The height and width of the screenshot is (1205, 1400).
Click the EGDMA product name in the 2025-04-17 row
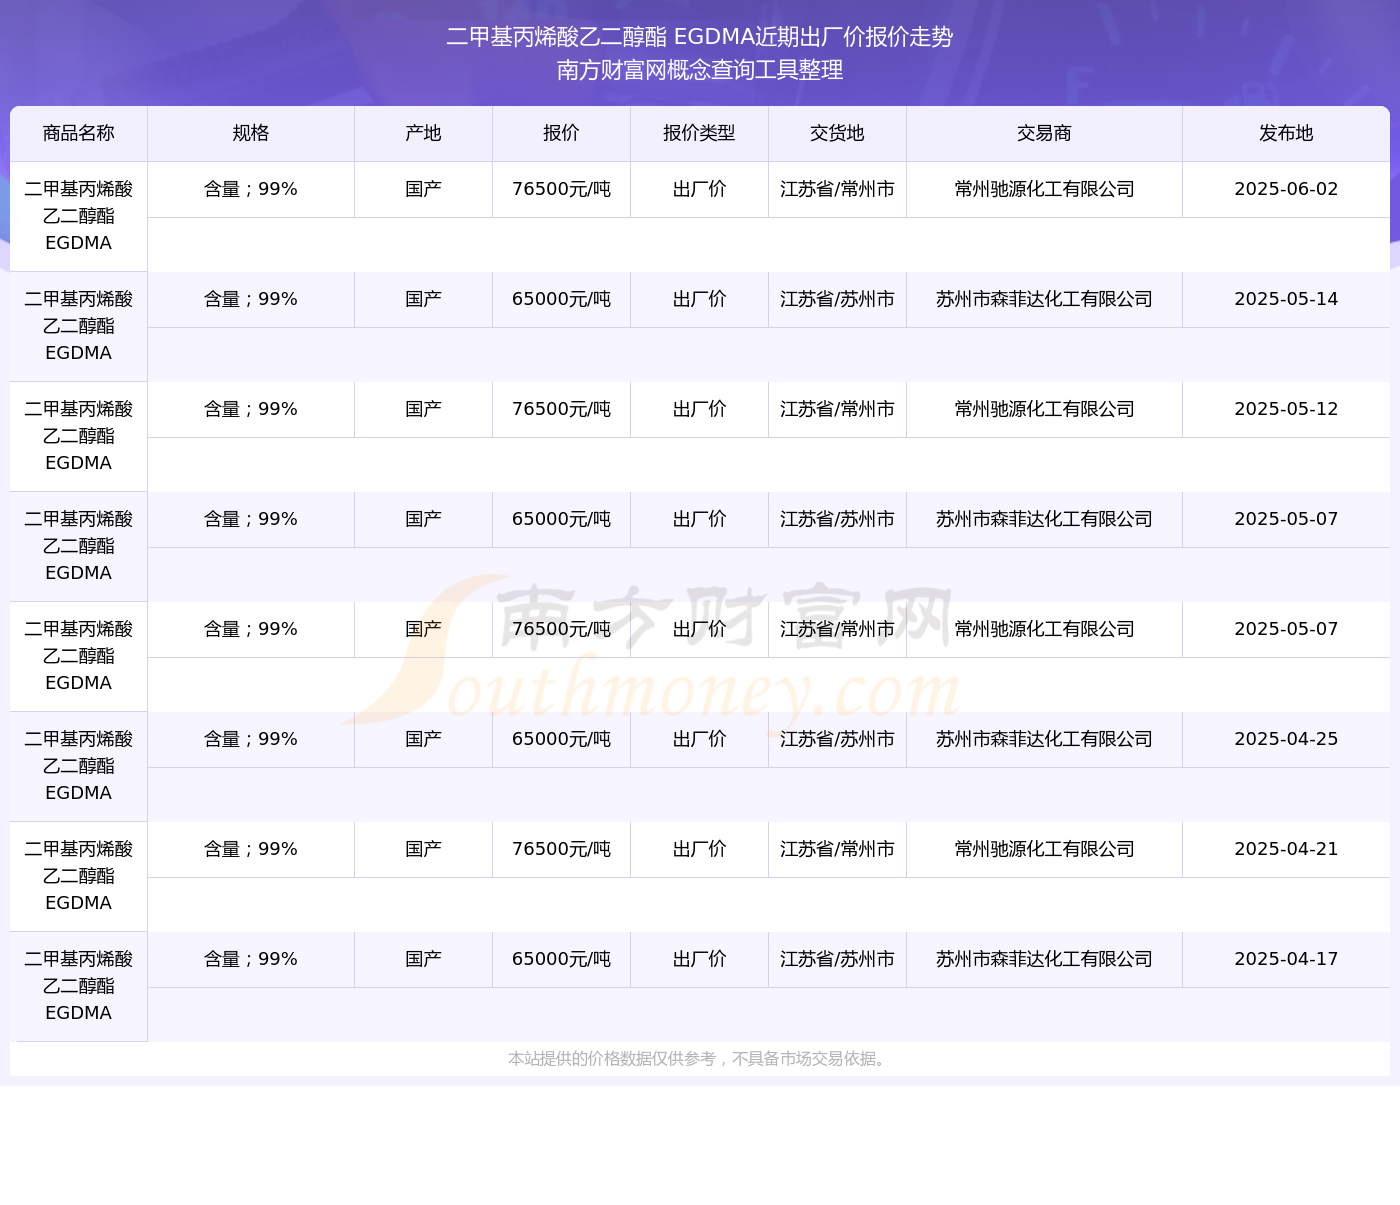(x=79, y=986)
